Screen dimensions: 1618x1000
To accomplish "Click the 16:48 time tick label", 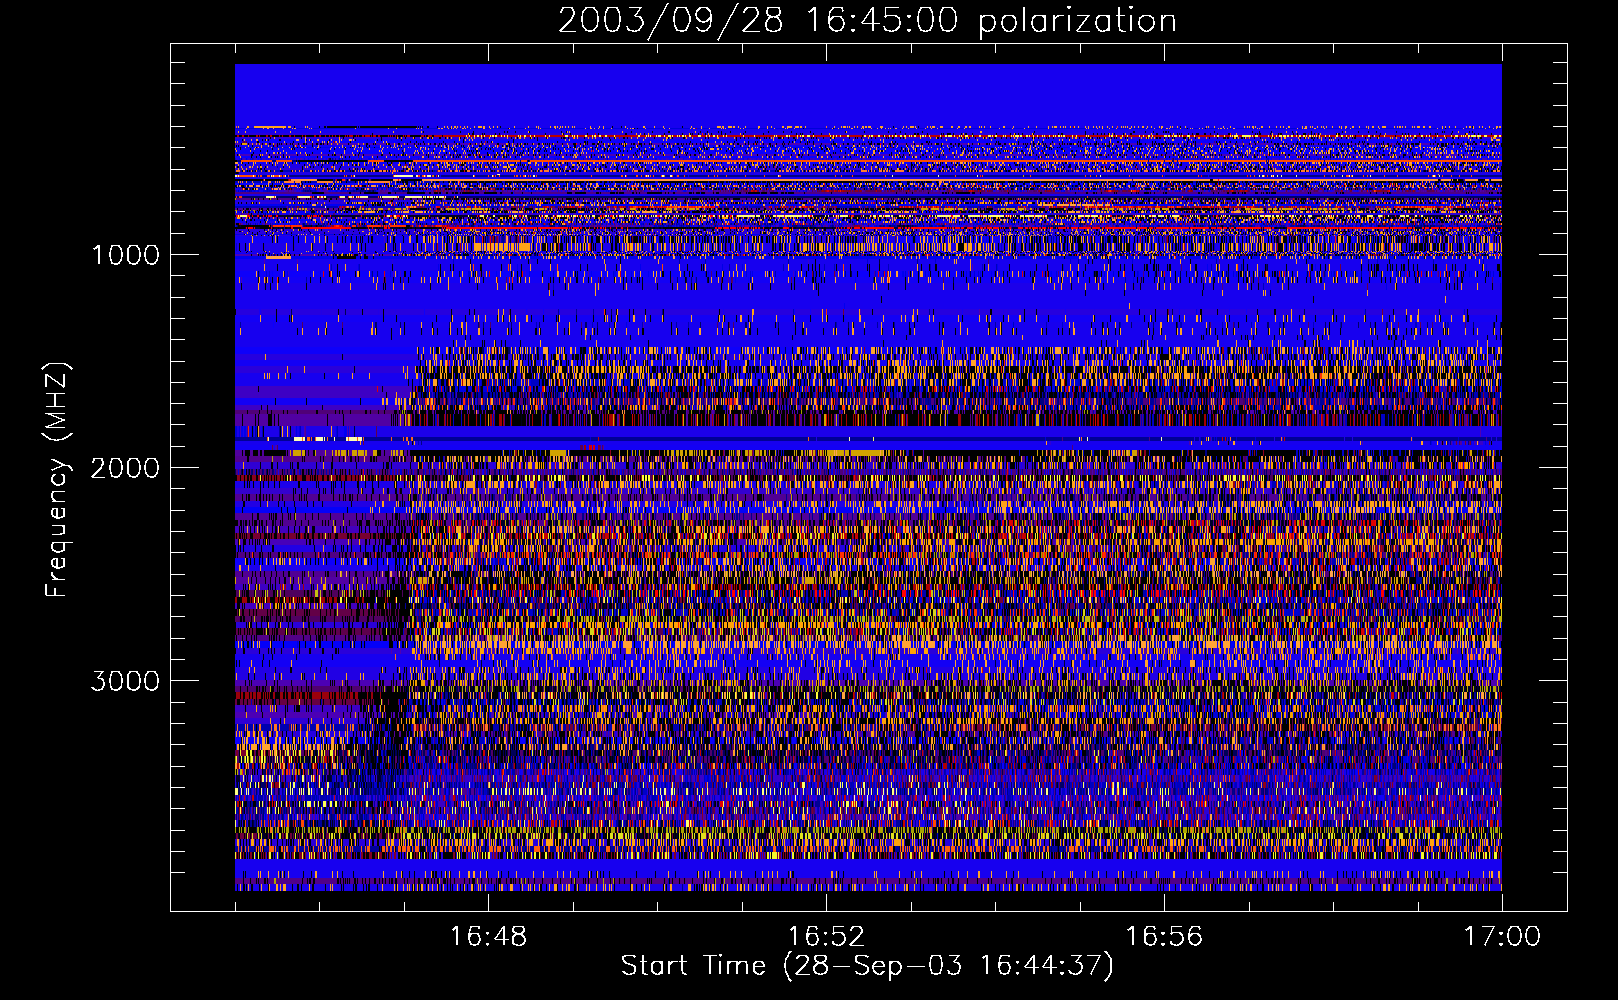I will (x=488, y=936).
